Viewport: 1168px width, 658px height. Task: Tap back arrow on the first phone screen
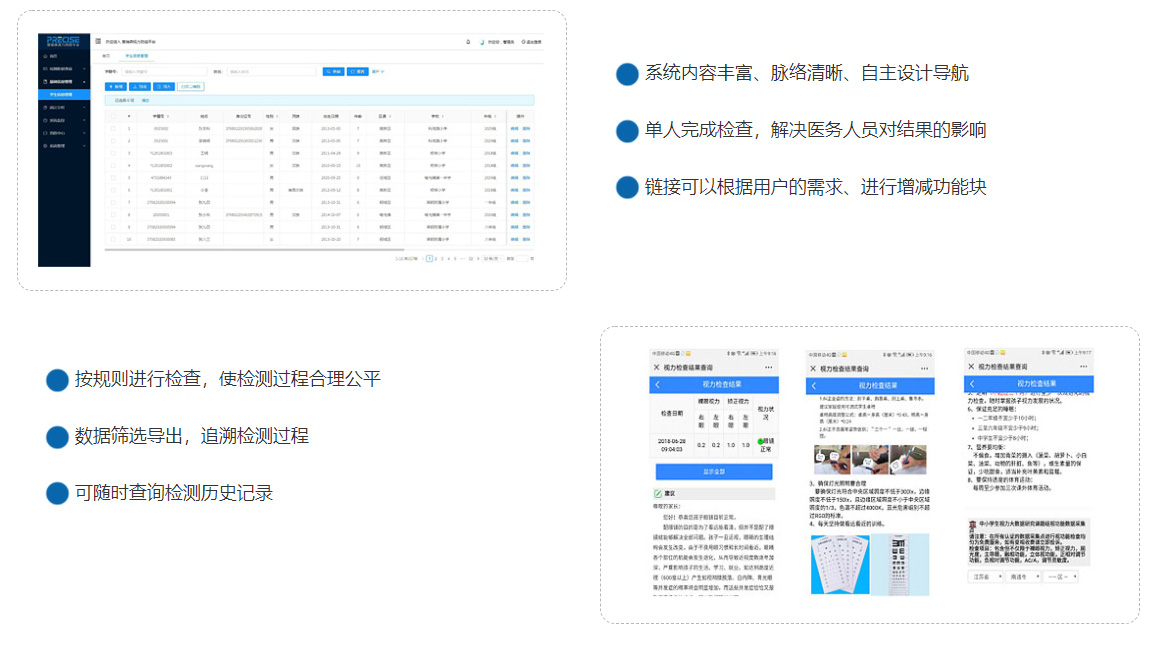pyautogui.click(x=657, y=385)
